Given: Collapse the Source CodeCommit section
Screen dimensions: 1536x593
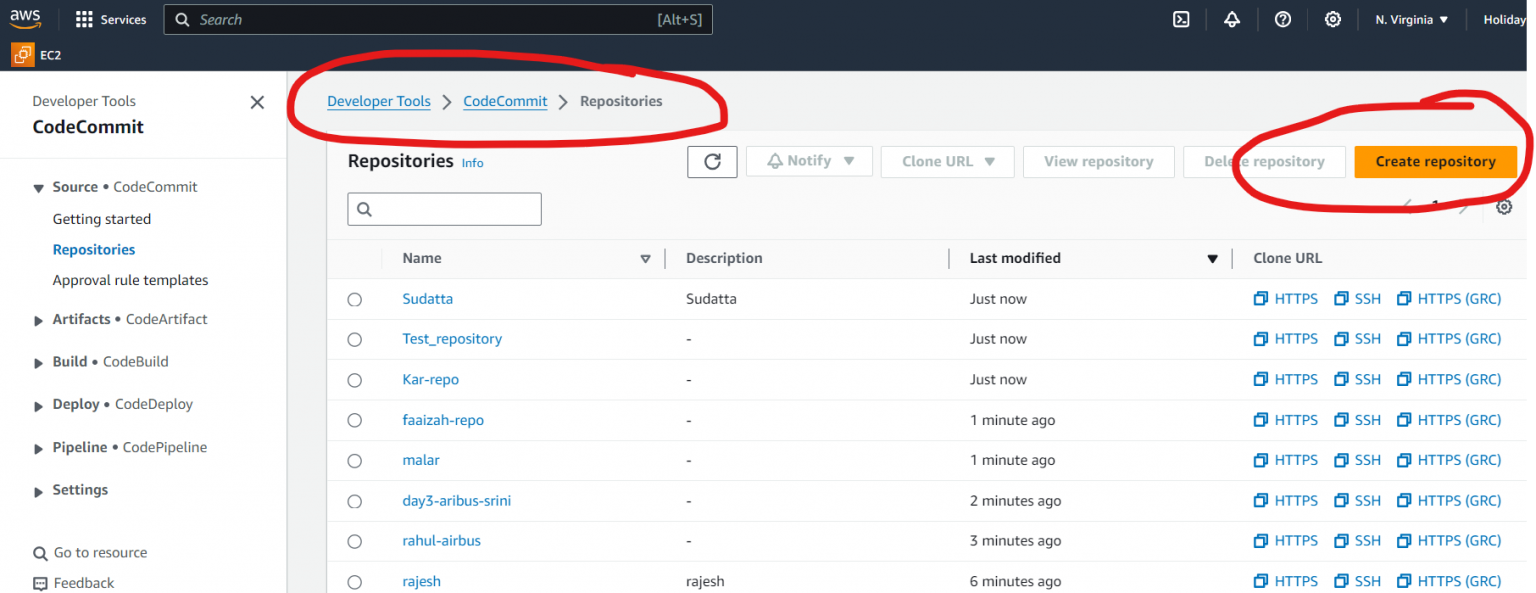Looking at the screenshot, I should click(x=39, y=188).
